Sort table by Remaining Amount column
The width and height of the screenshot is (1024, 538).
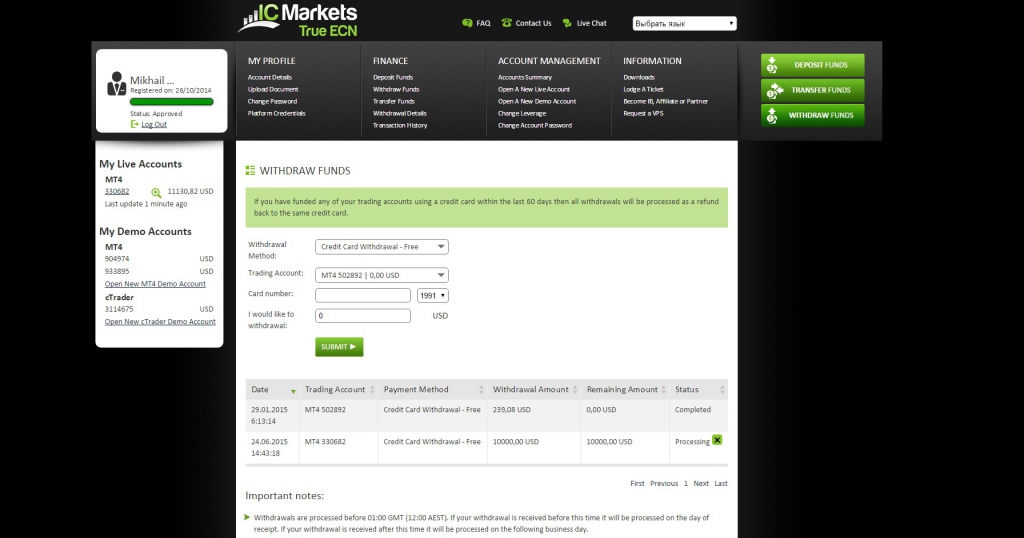tap(625, 389)
